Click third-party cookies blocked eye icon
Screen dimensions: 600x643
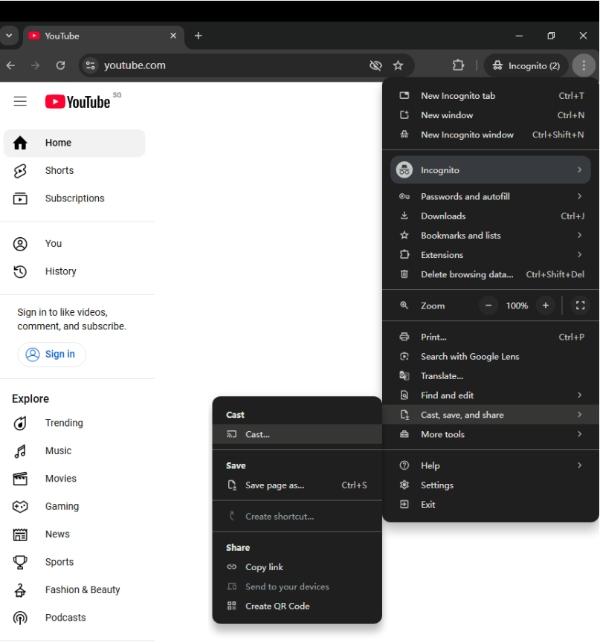point(375,66)
